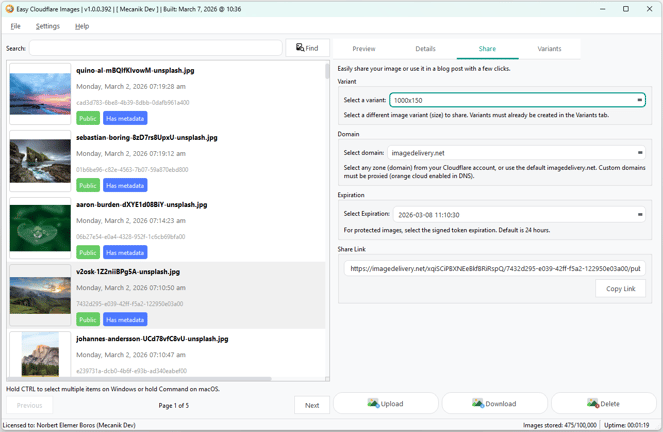
Task: Click the Share Link URL field
Action: (x=495, y=268)
